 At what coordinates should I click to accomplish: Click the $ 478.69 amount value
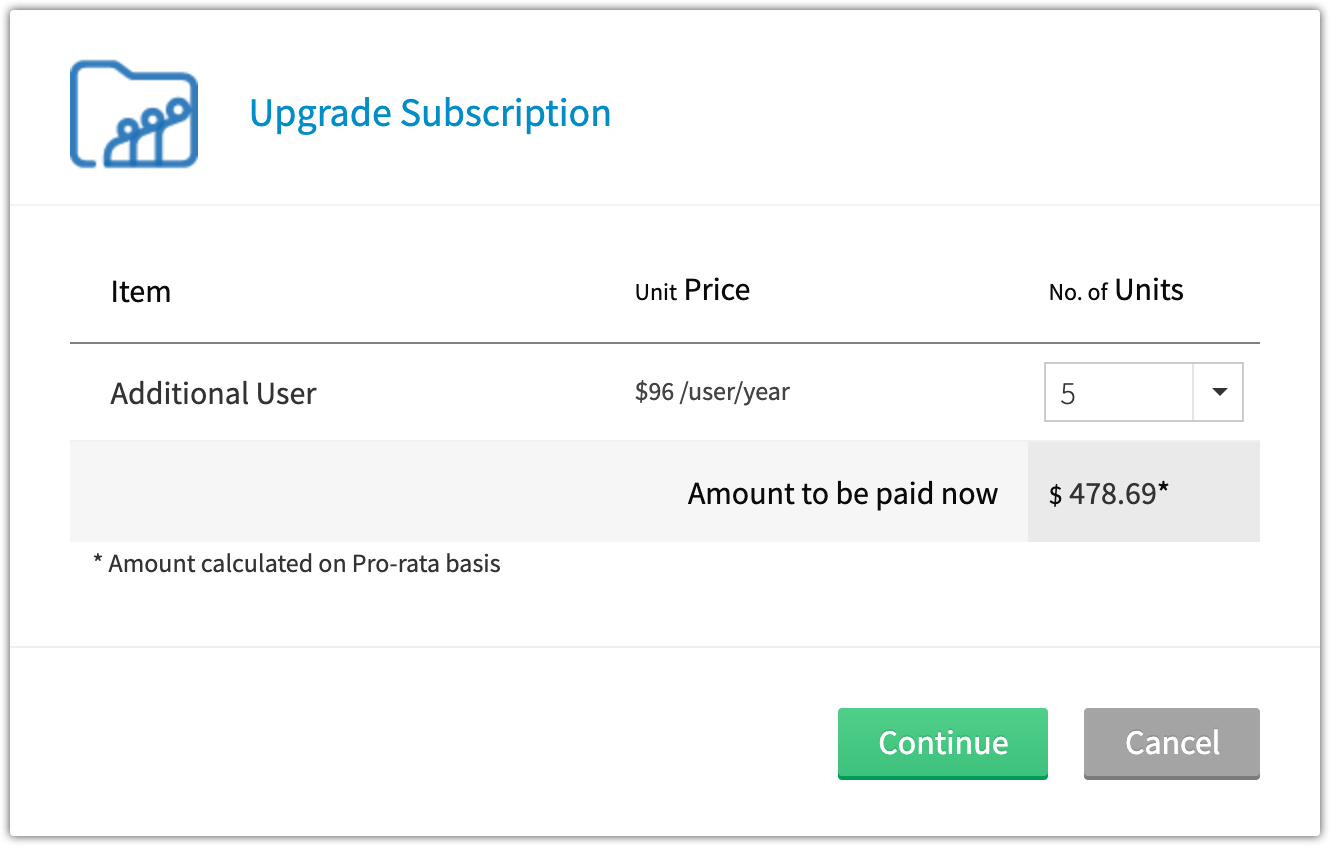coord(1108,493)
